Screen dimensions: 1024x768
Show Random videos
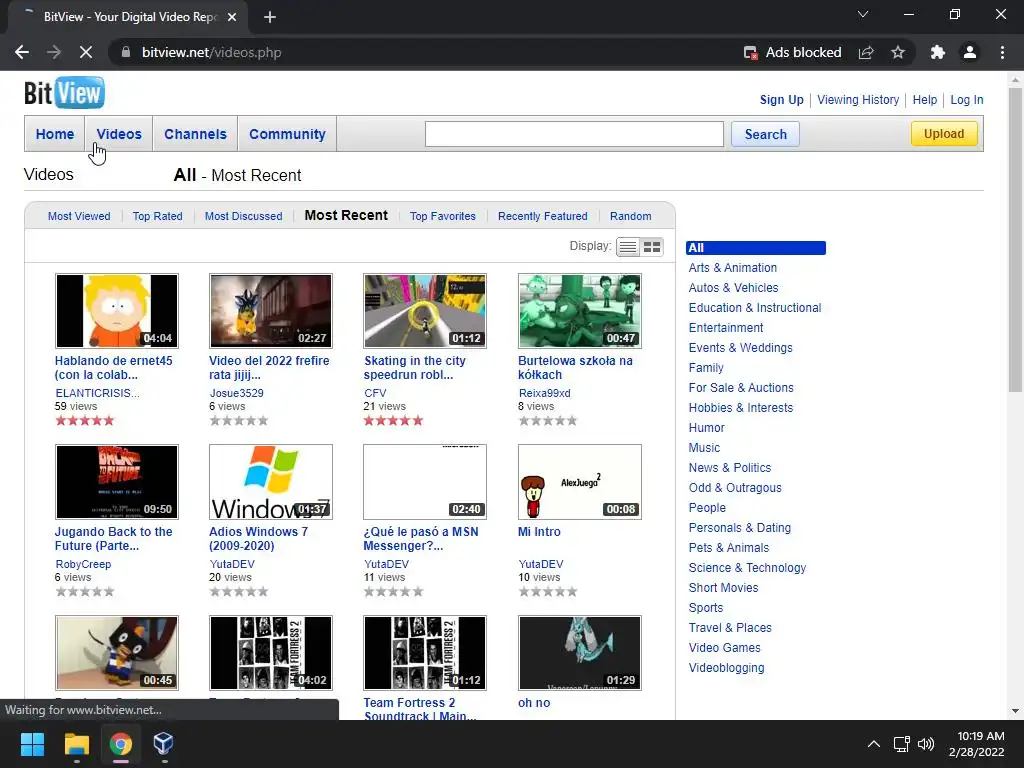pos(631,216)
